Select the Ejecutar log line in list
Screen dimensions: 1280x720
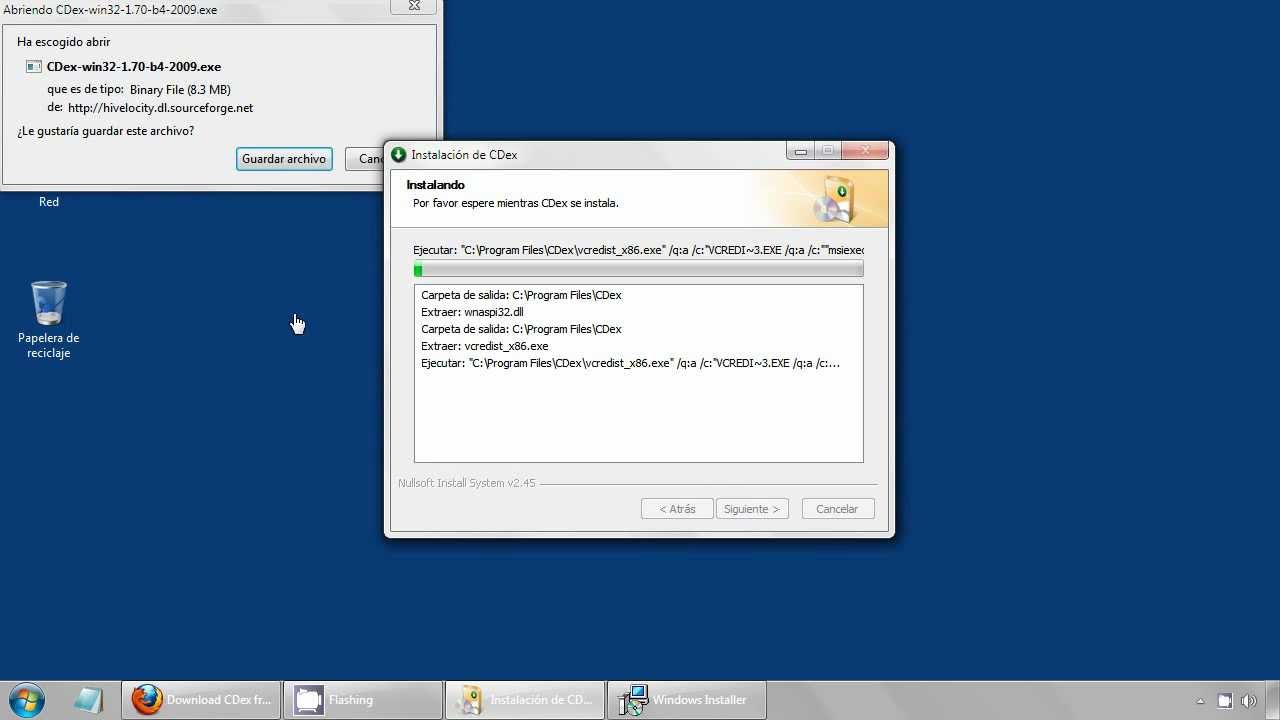630,363
